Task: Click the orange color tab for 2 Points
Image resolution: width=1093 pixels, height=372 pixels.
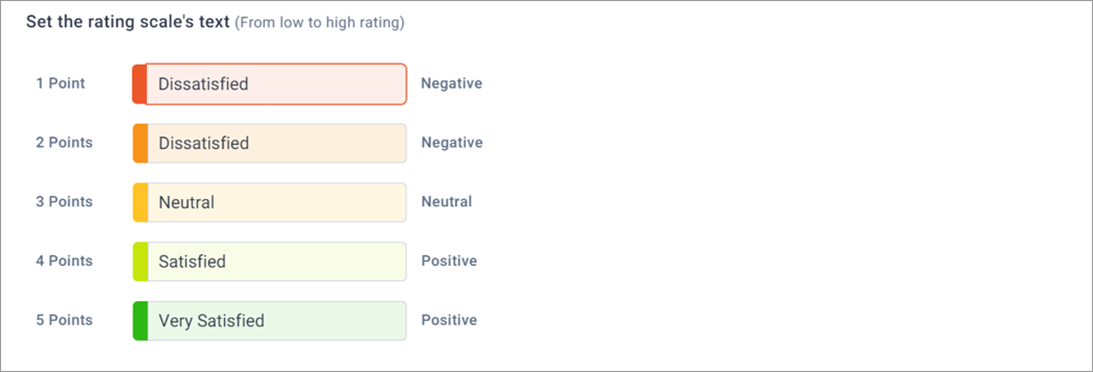Action: point(140,144)
